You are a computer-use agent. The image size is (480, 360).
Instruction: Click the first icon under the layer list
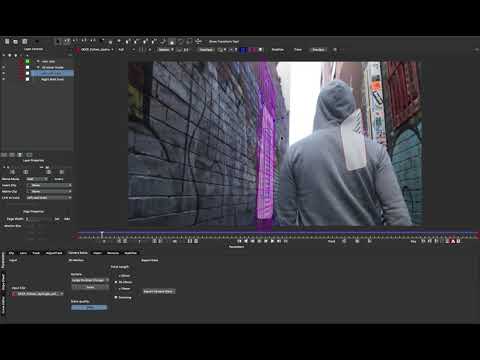pyautogui.click(x=4, y=155)
